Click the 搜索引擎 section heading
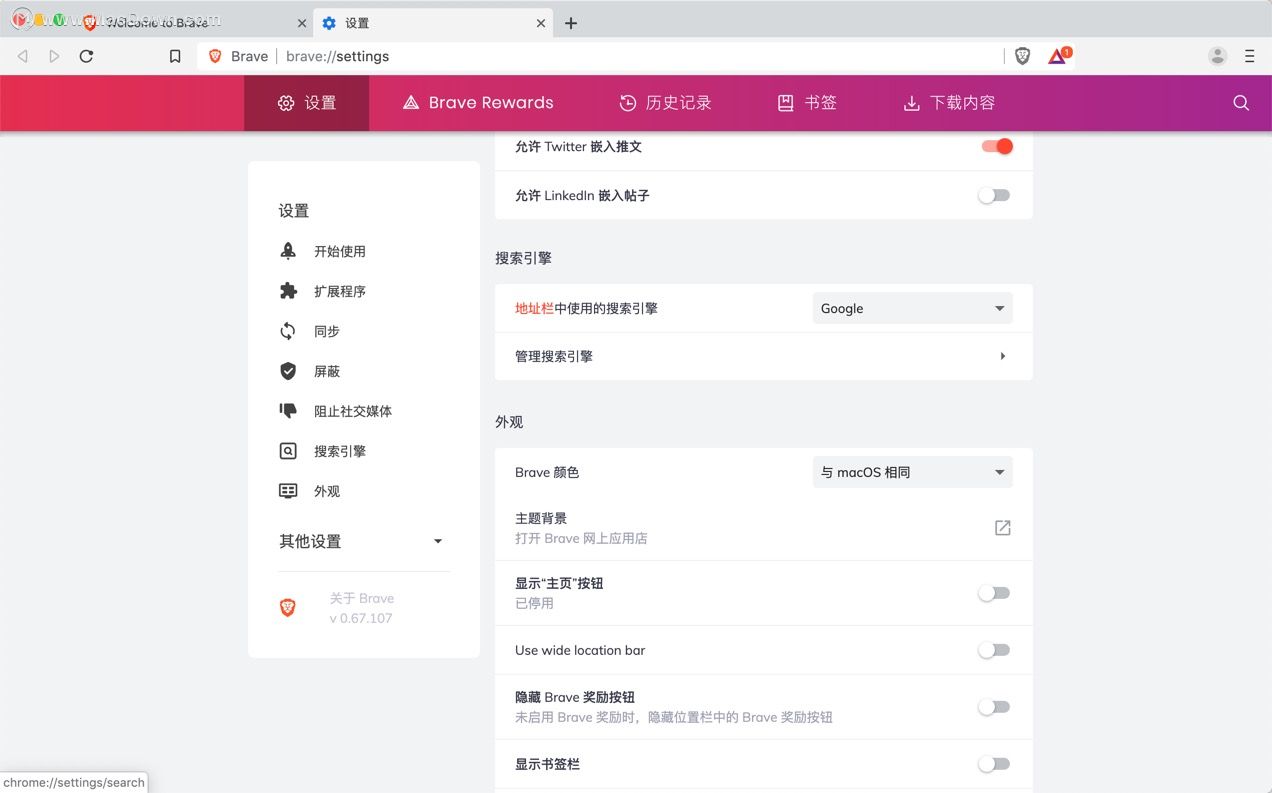The image size is (1272, 793). click(x=523, y=258)
